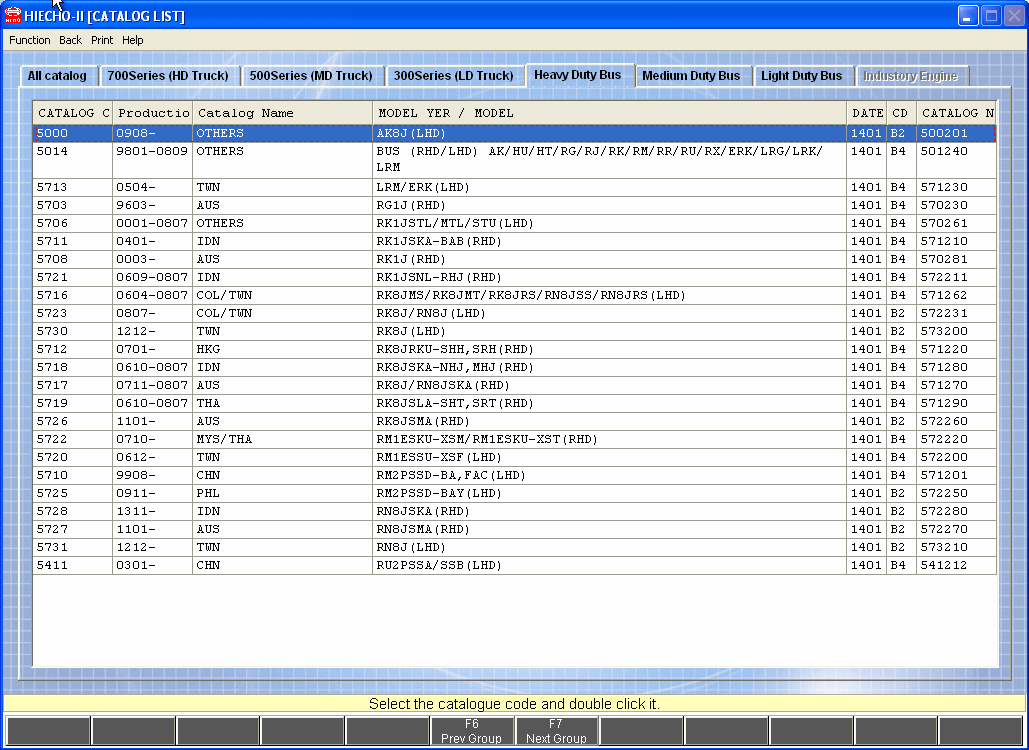This screenshot has height=750, width=1029.
Task: Click the MODEL YER / MODEL column header
Action: point(609,113)
